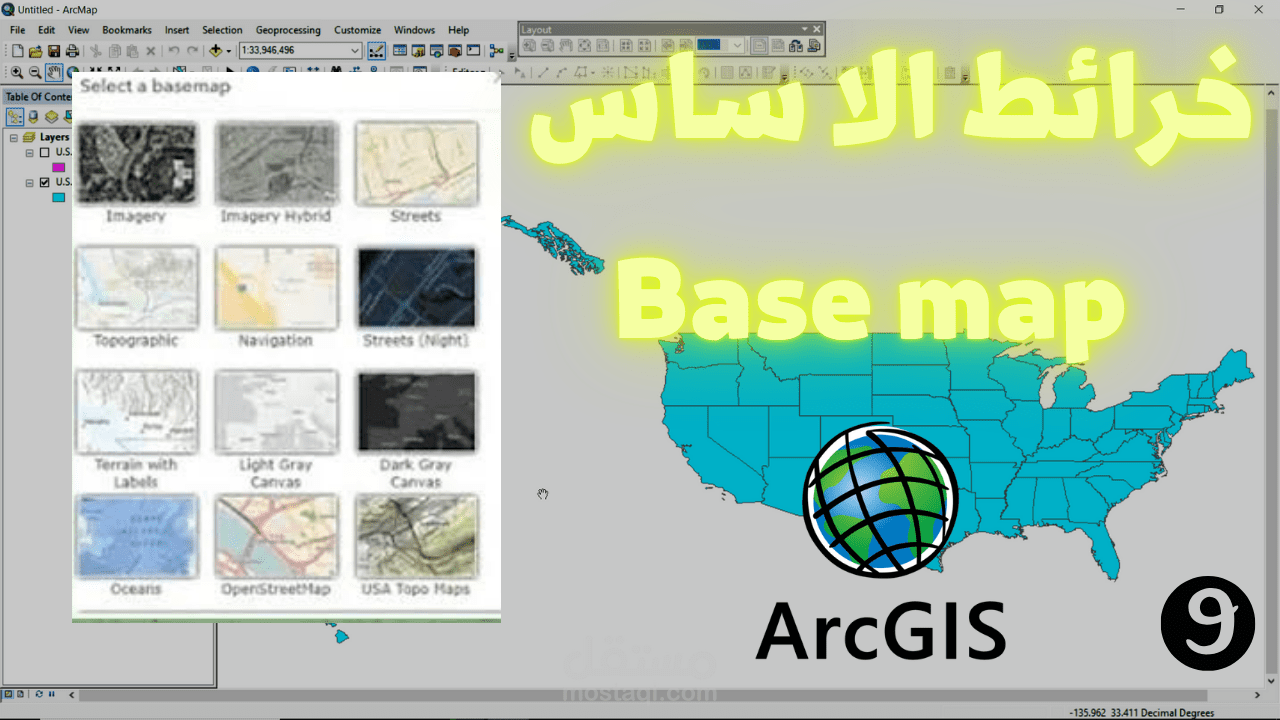Open the map scale 1:33,946,496 dropdown
The height and width of the screenshot is (720, 1280).
click(354, 51)
